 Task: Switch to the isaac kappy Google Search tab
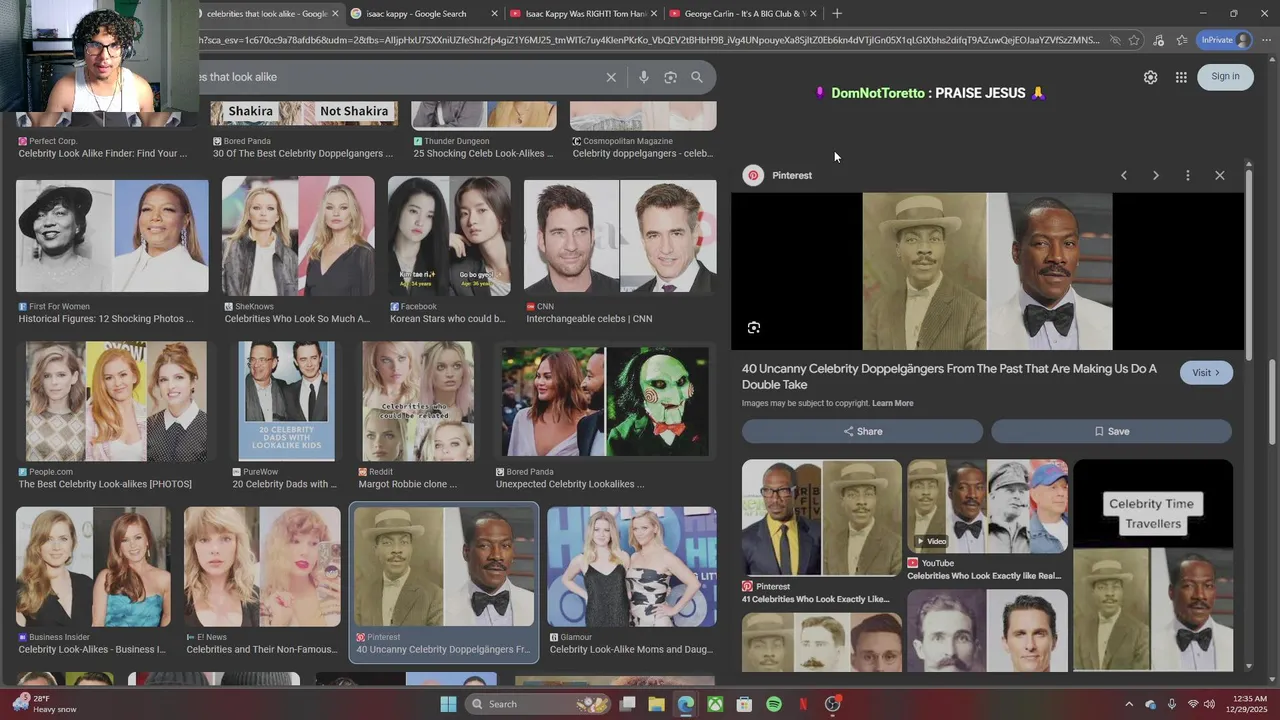tap(424, 13)
